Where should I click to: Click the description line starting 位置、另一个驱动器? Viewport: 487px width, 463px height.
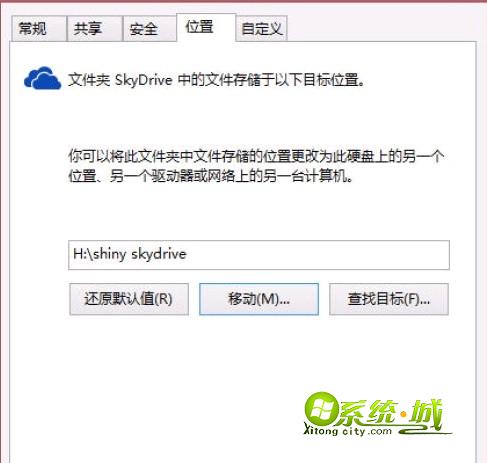pos(210,176)
